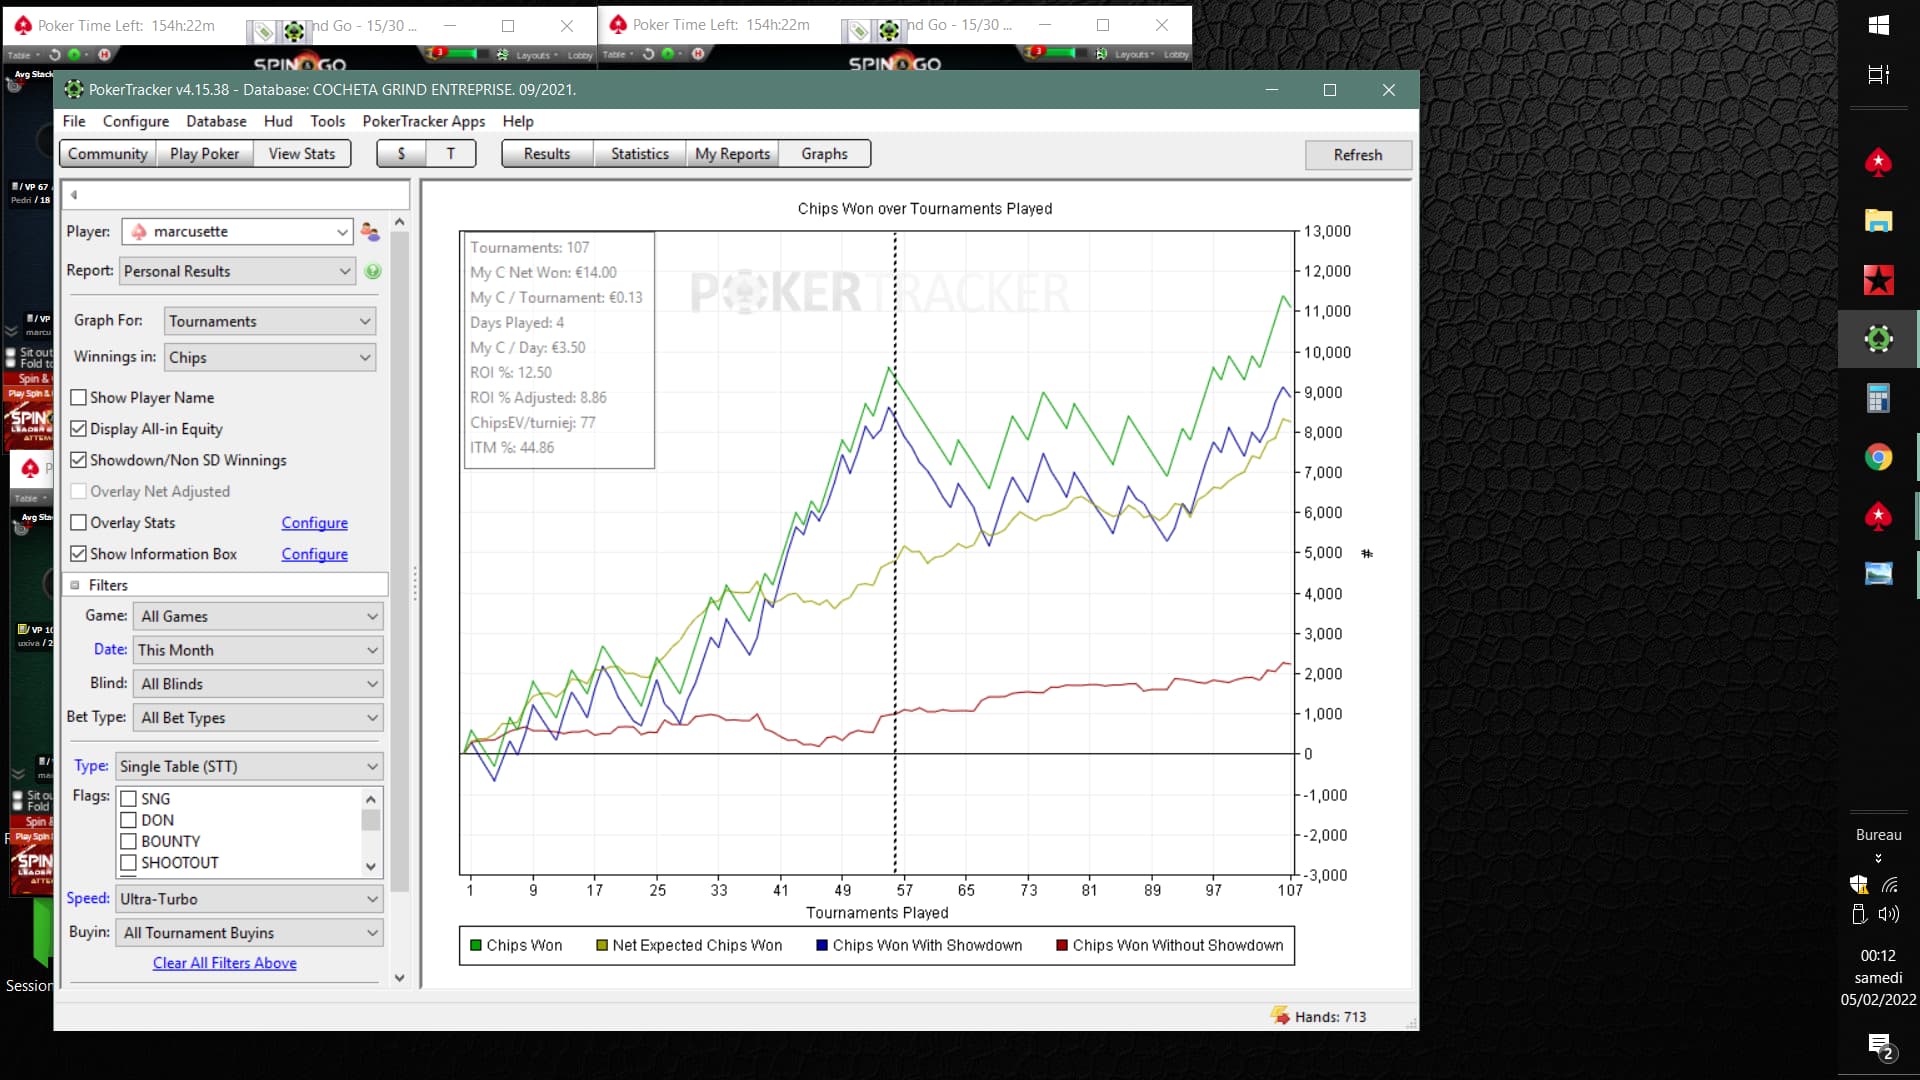
Task: Open the Hud menu
Action: click(x=278, y=121)
